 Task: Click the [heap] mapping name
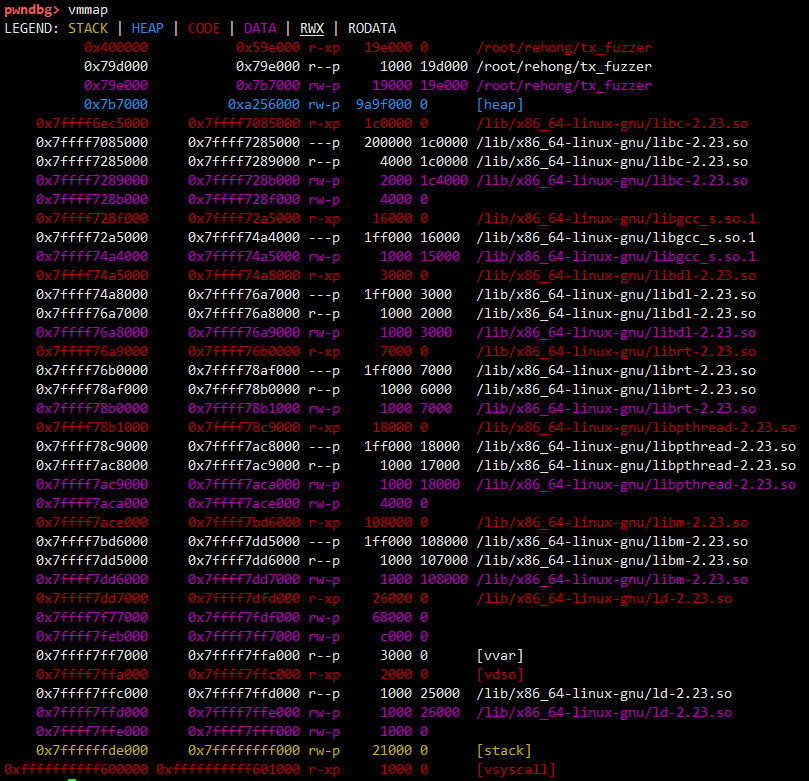pyautogui.click(x=500, y=105)
